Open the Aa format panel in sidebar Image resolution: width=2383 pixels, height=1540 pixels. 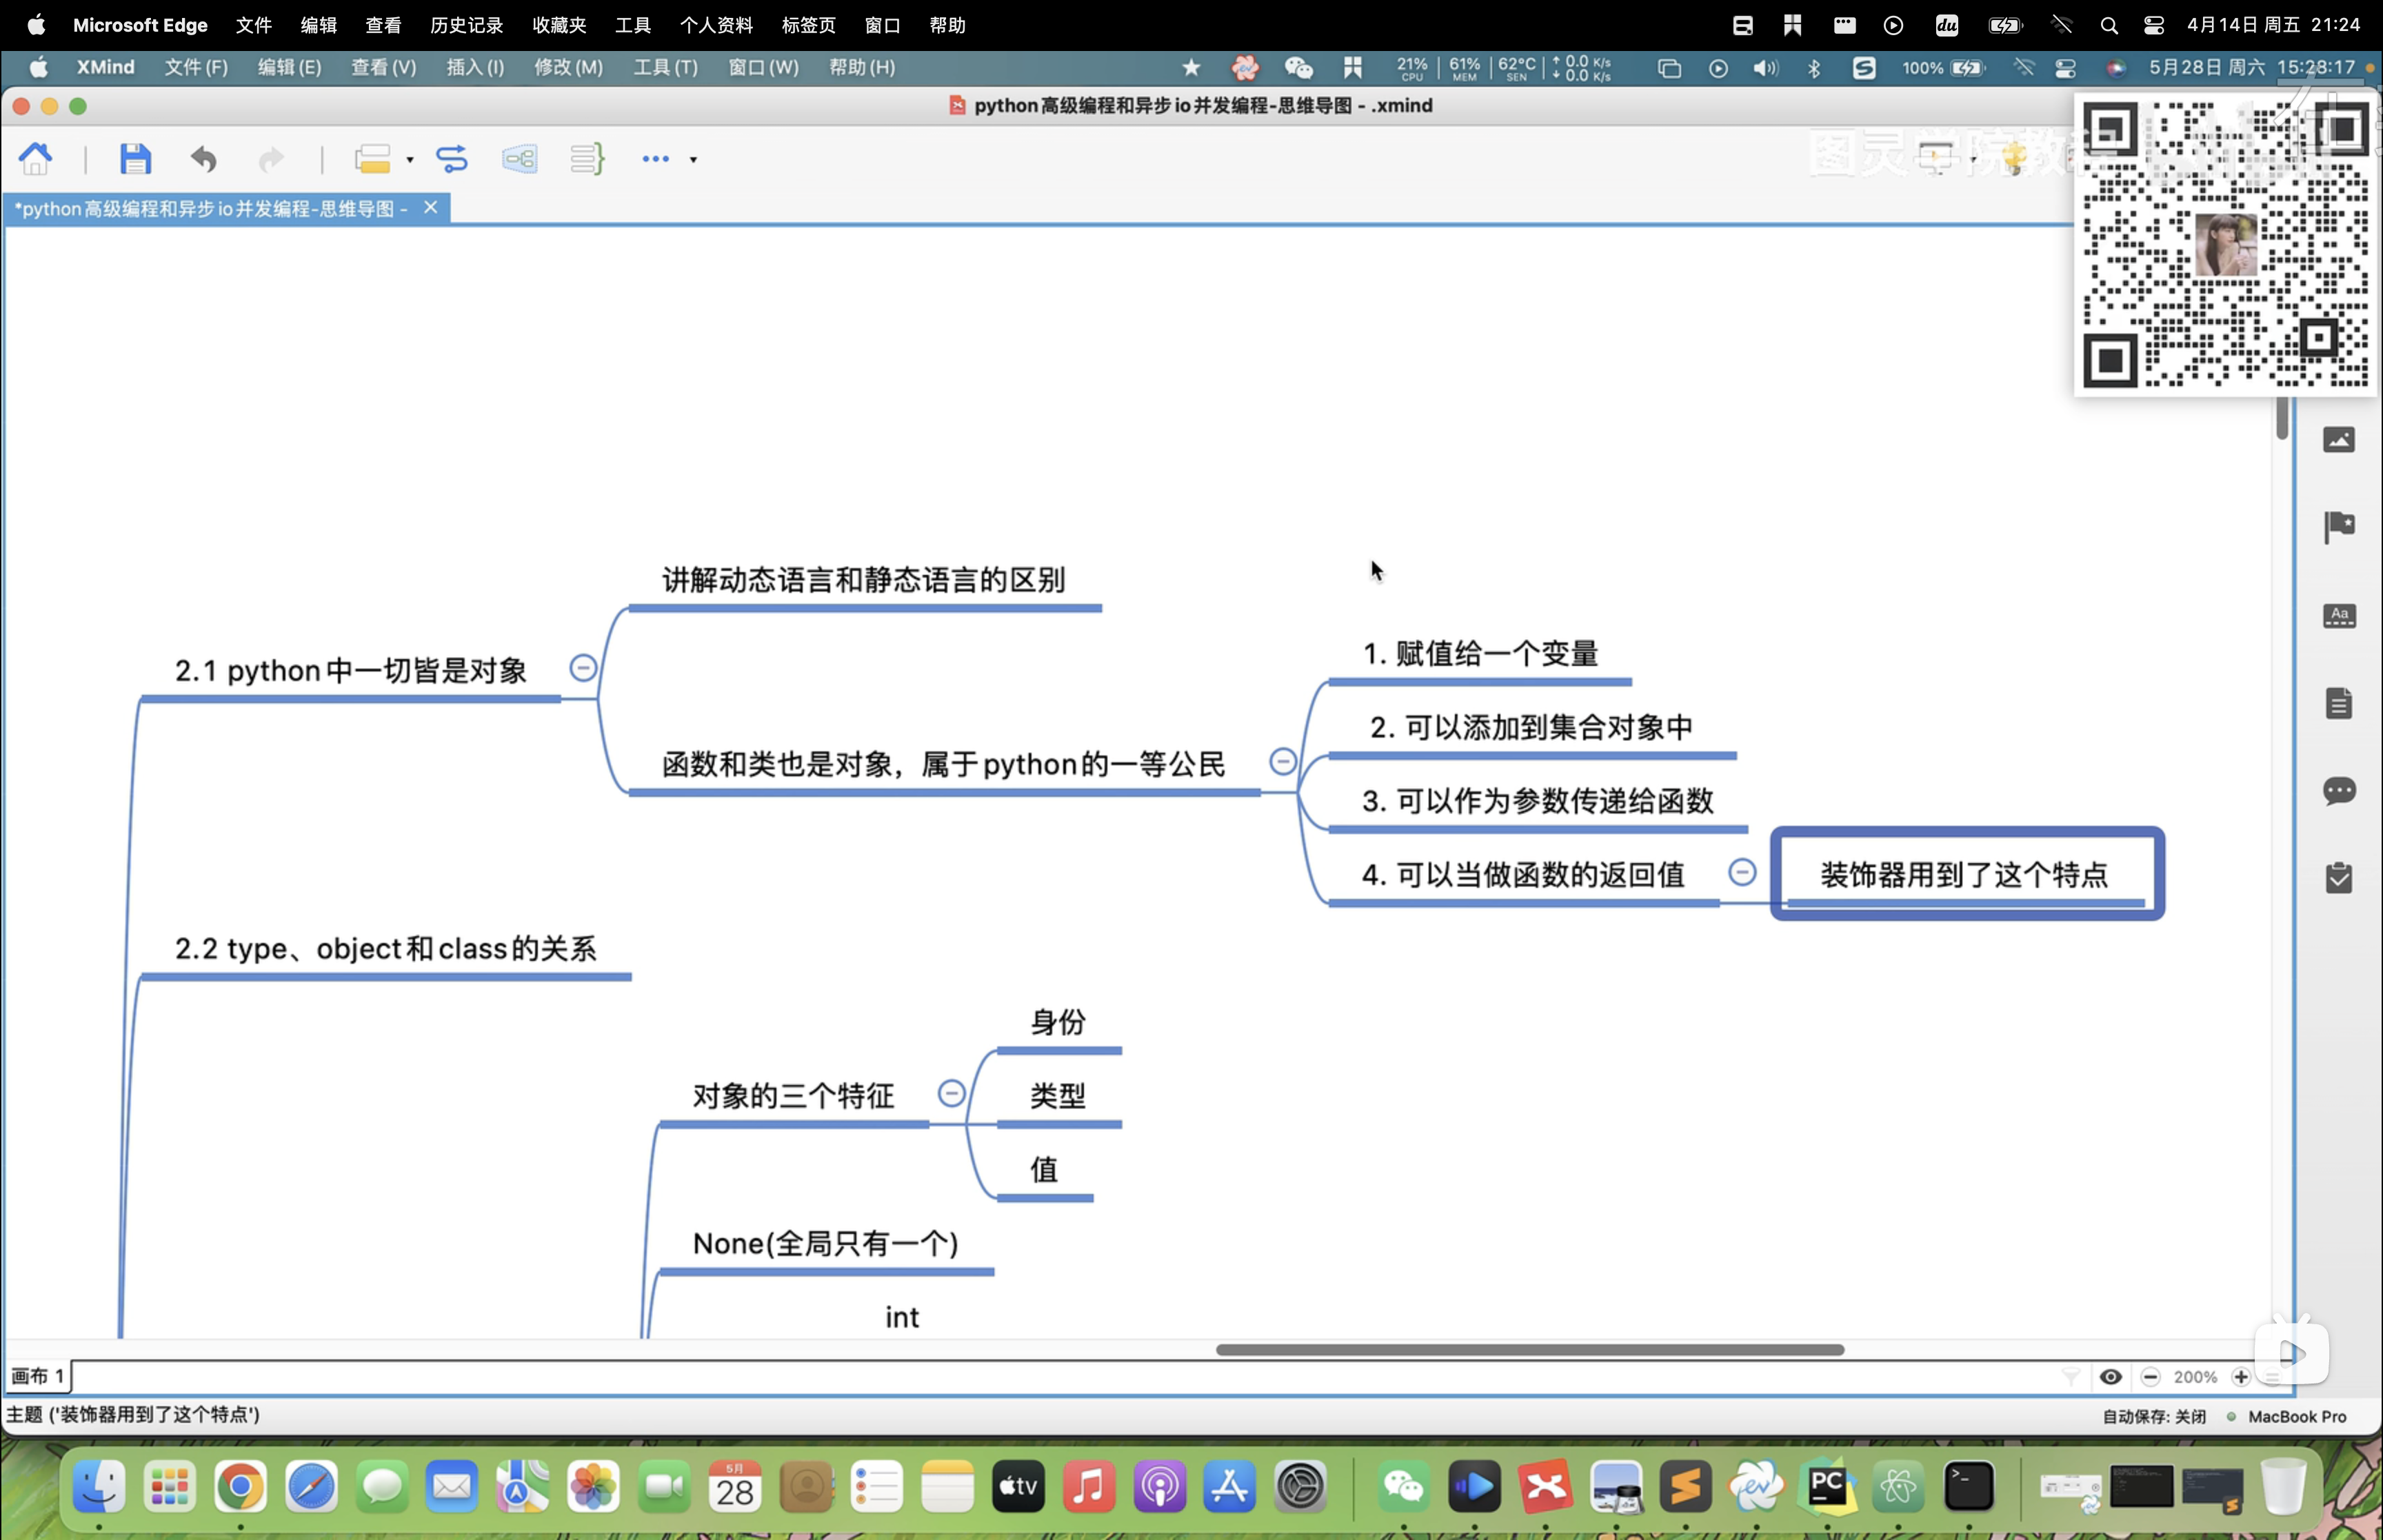(x=2339, y=616)
